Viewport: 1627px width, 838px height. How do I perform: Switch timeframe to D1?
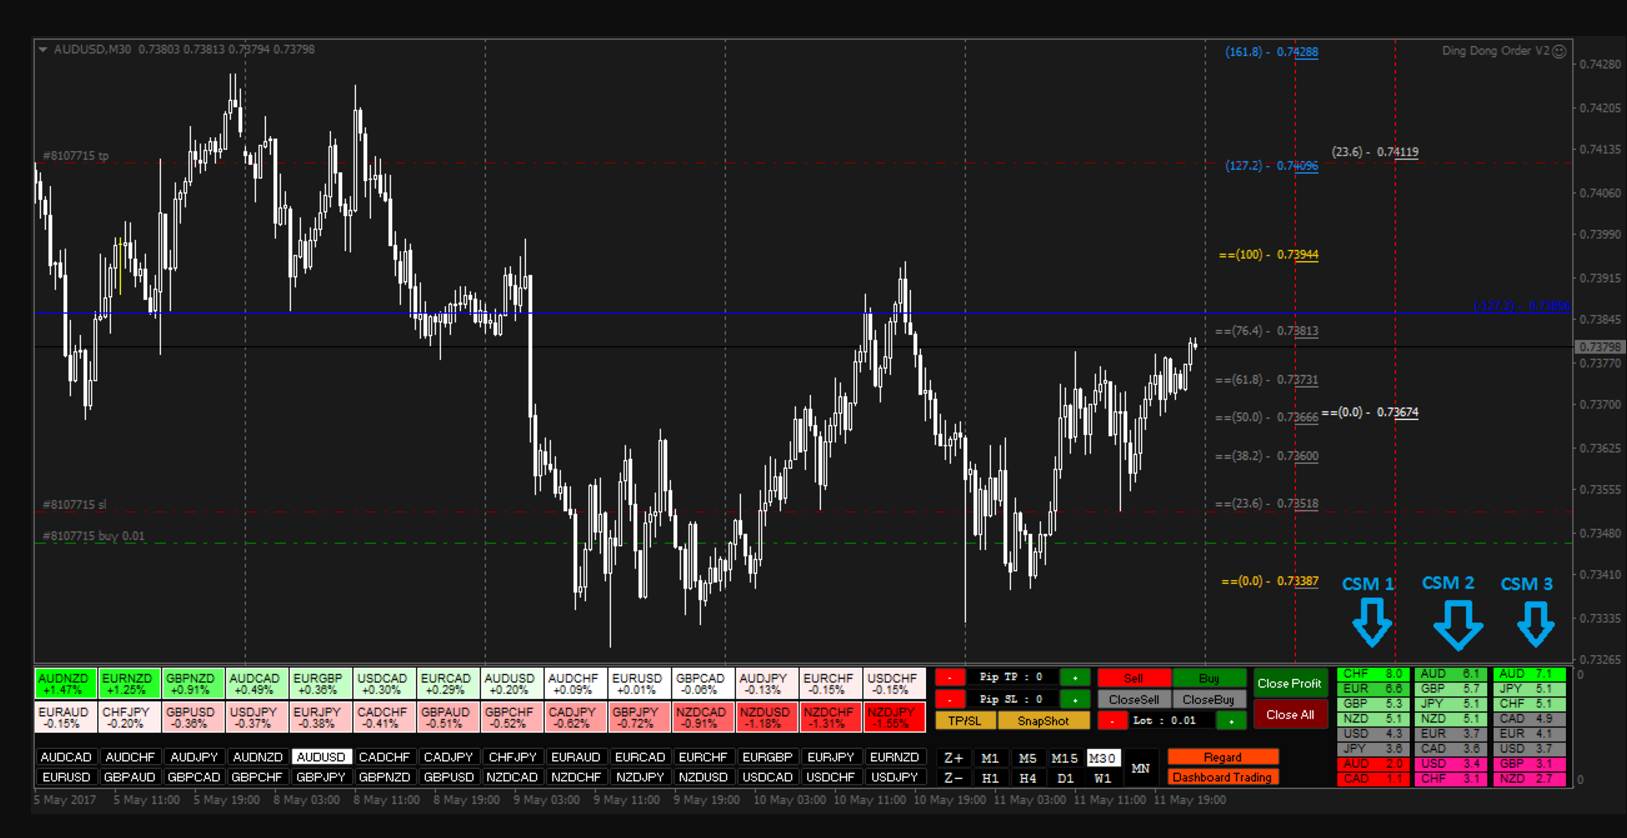click(1064, 778)
